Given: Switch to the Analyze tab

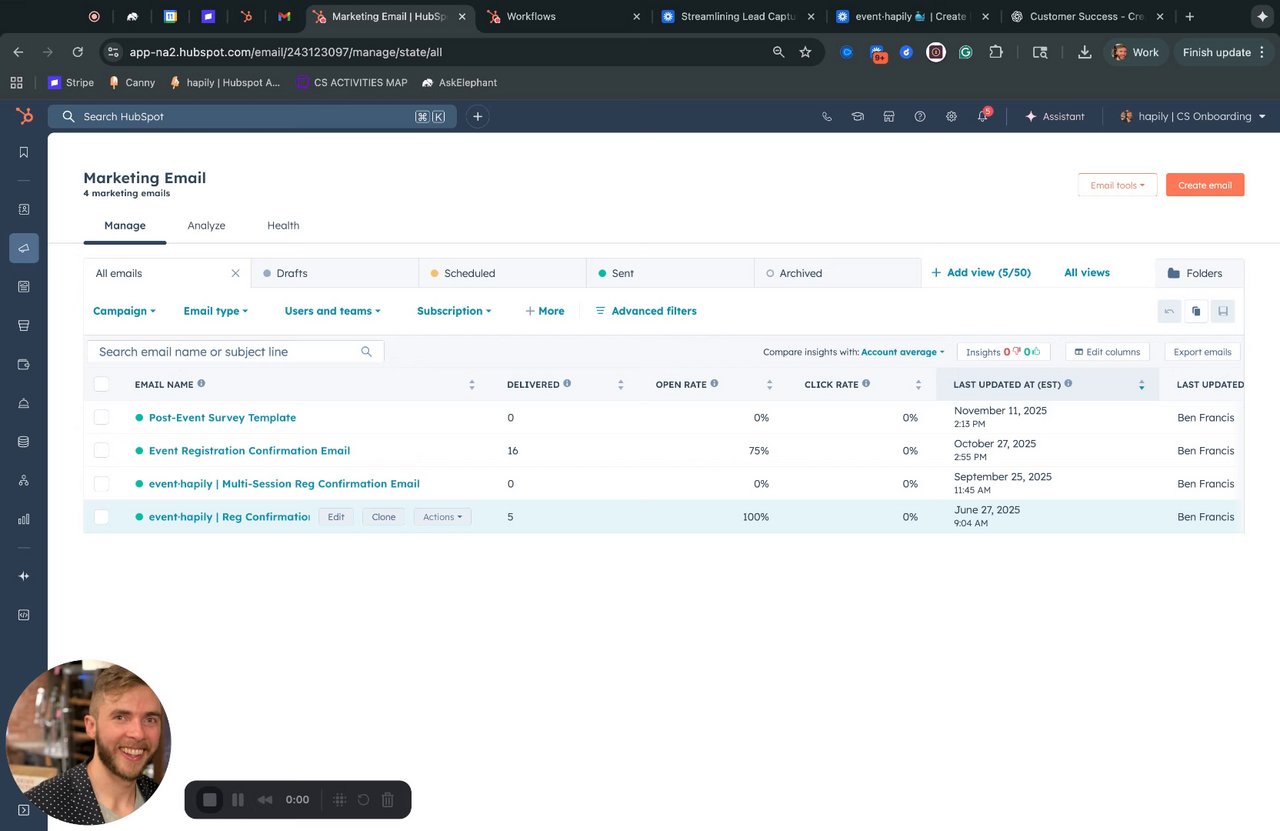Looking at the screenshot, I should point(206,226).
